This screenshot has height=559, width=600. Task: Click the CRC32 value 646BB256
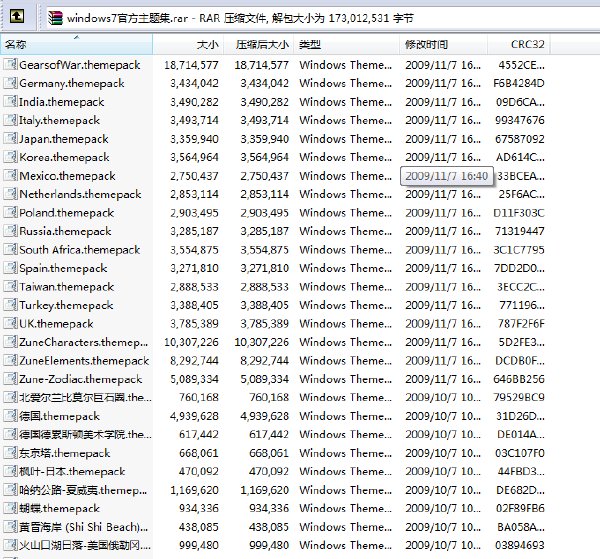[x=519, y=379]
